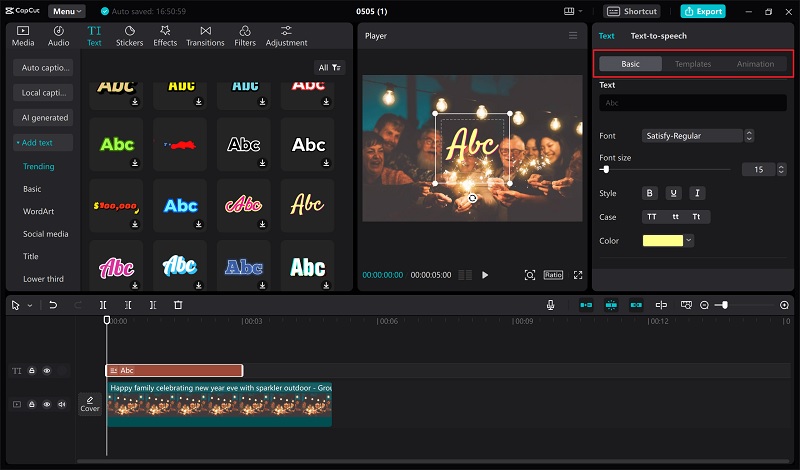Select the Animation tab
800x470 pixels.
(755, 64)
